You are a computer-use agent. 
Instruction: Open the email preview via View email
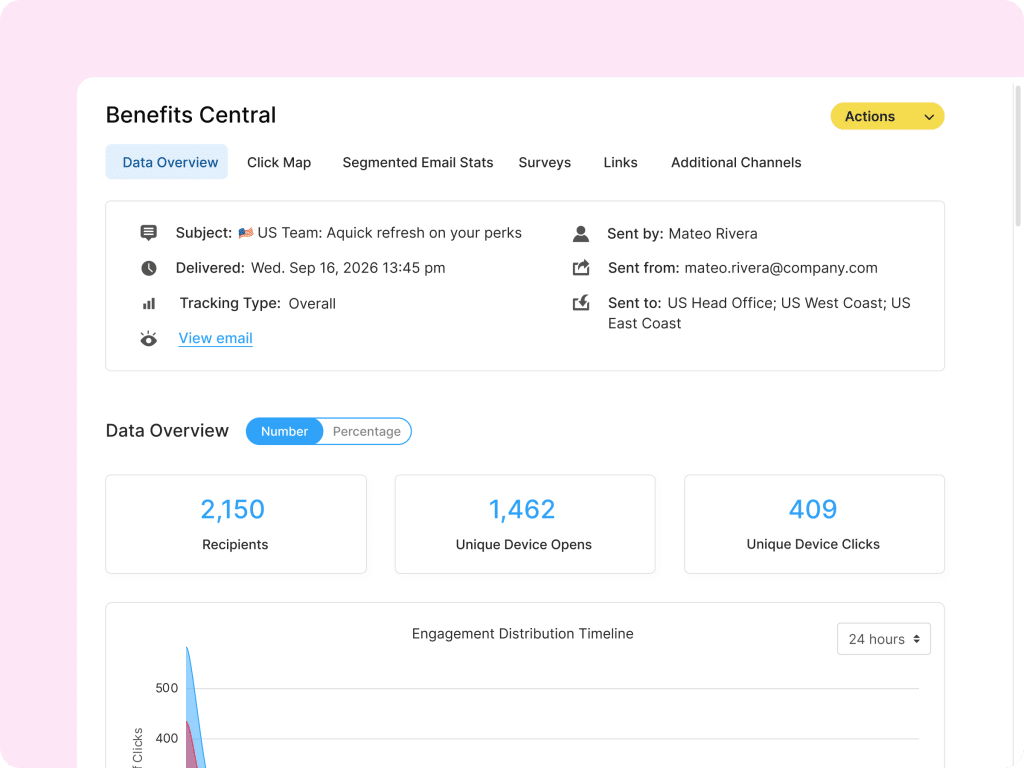point(215,338)
